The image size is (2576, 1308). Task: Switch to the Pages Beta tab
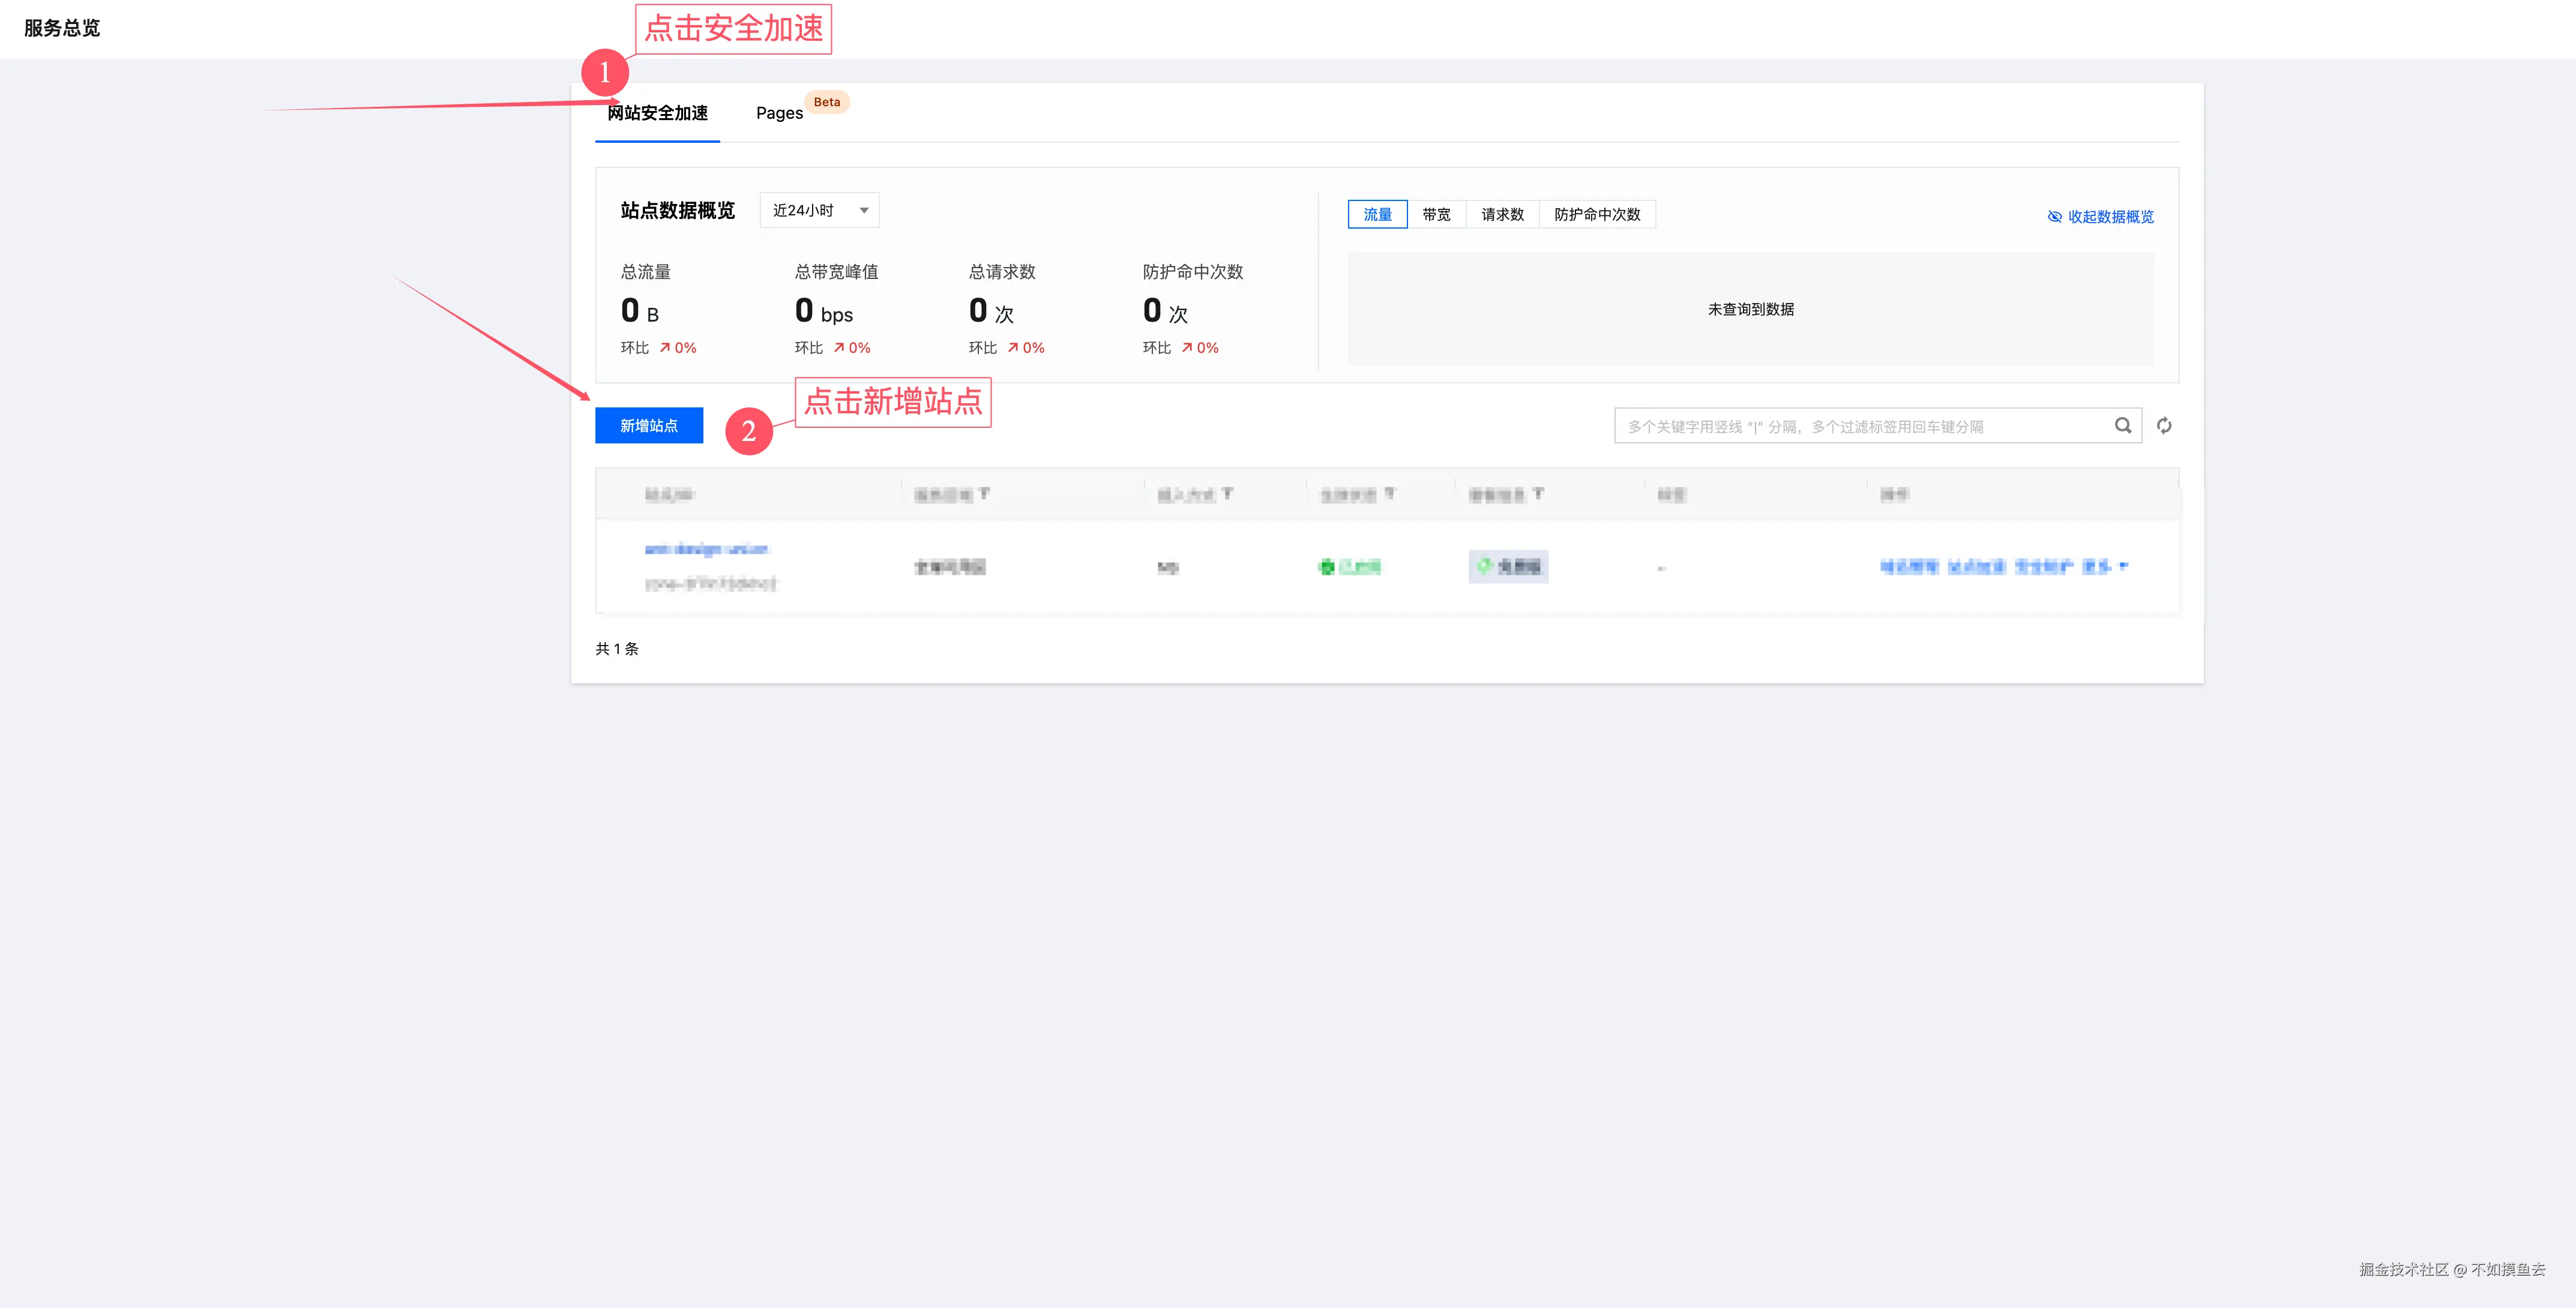point(779,114)
